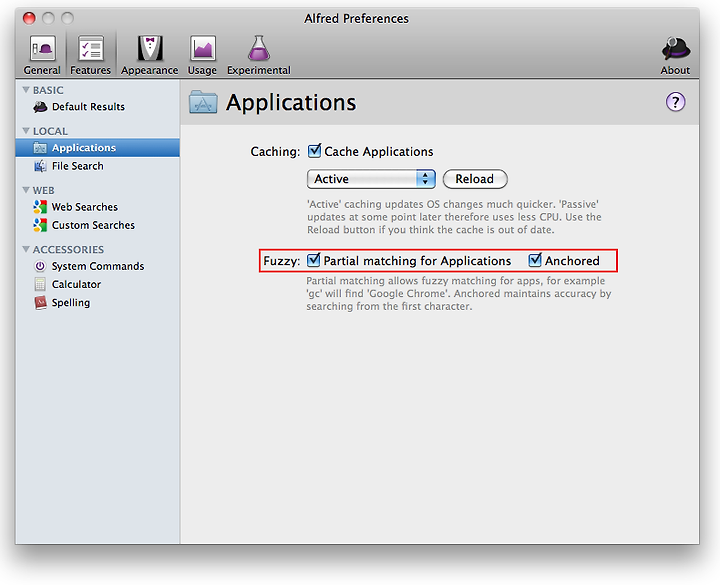Collapse the BASIC section triangle
The width and height of the screenshot is (720, 585).
(x=26, y=90)
